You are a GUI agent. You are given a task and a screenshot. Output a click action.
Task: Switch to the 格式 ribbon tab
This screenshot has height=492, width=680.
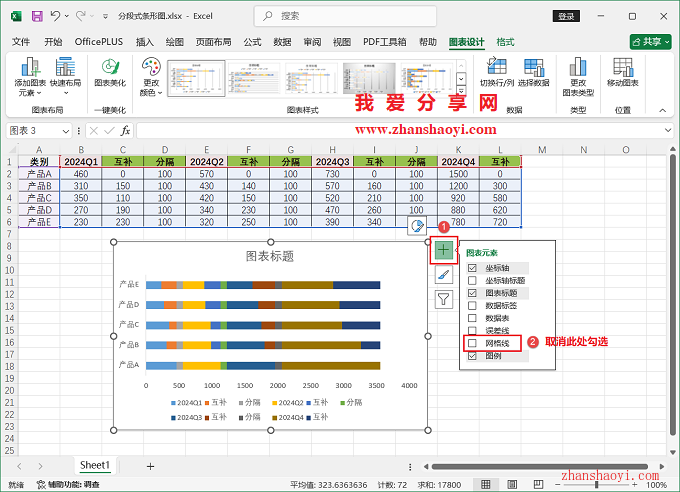pos(506,42)
